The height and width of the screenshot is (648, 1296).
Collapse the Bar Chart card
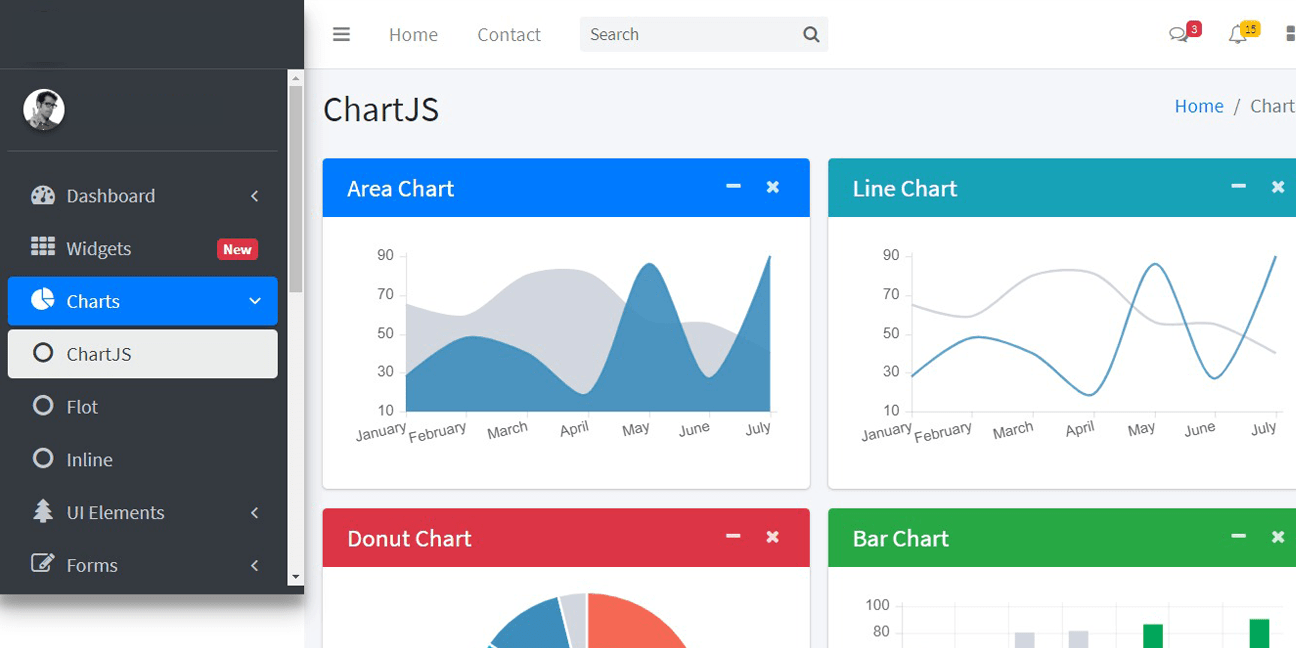click(1239, 536)
